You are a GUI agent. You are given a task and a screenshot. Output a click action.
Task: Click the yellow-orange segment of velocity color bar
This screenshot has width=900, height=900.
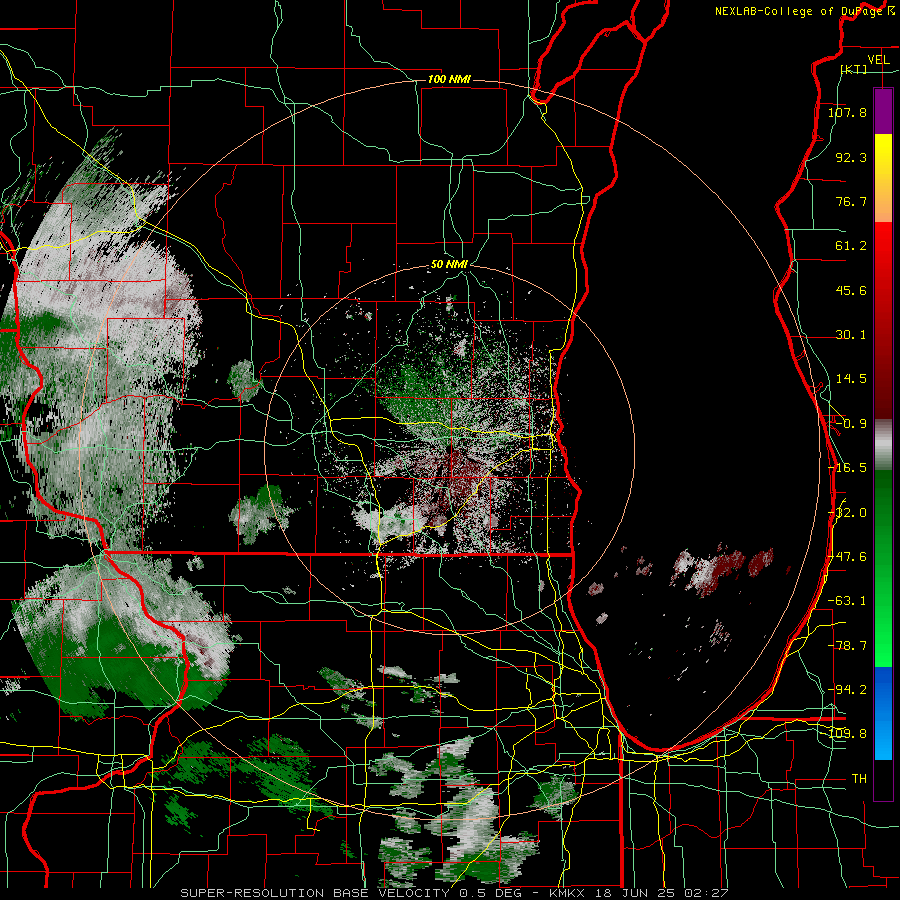[883, 178]
